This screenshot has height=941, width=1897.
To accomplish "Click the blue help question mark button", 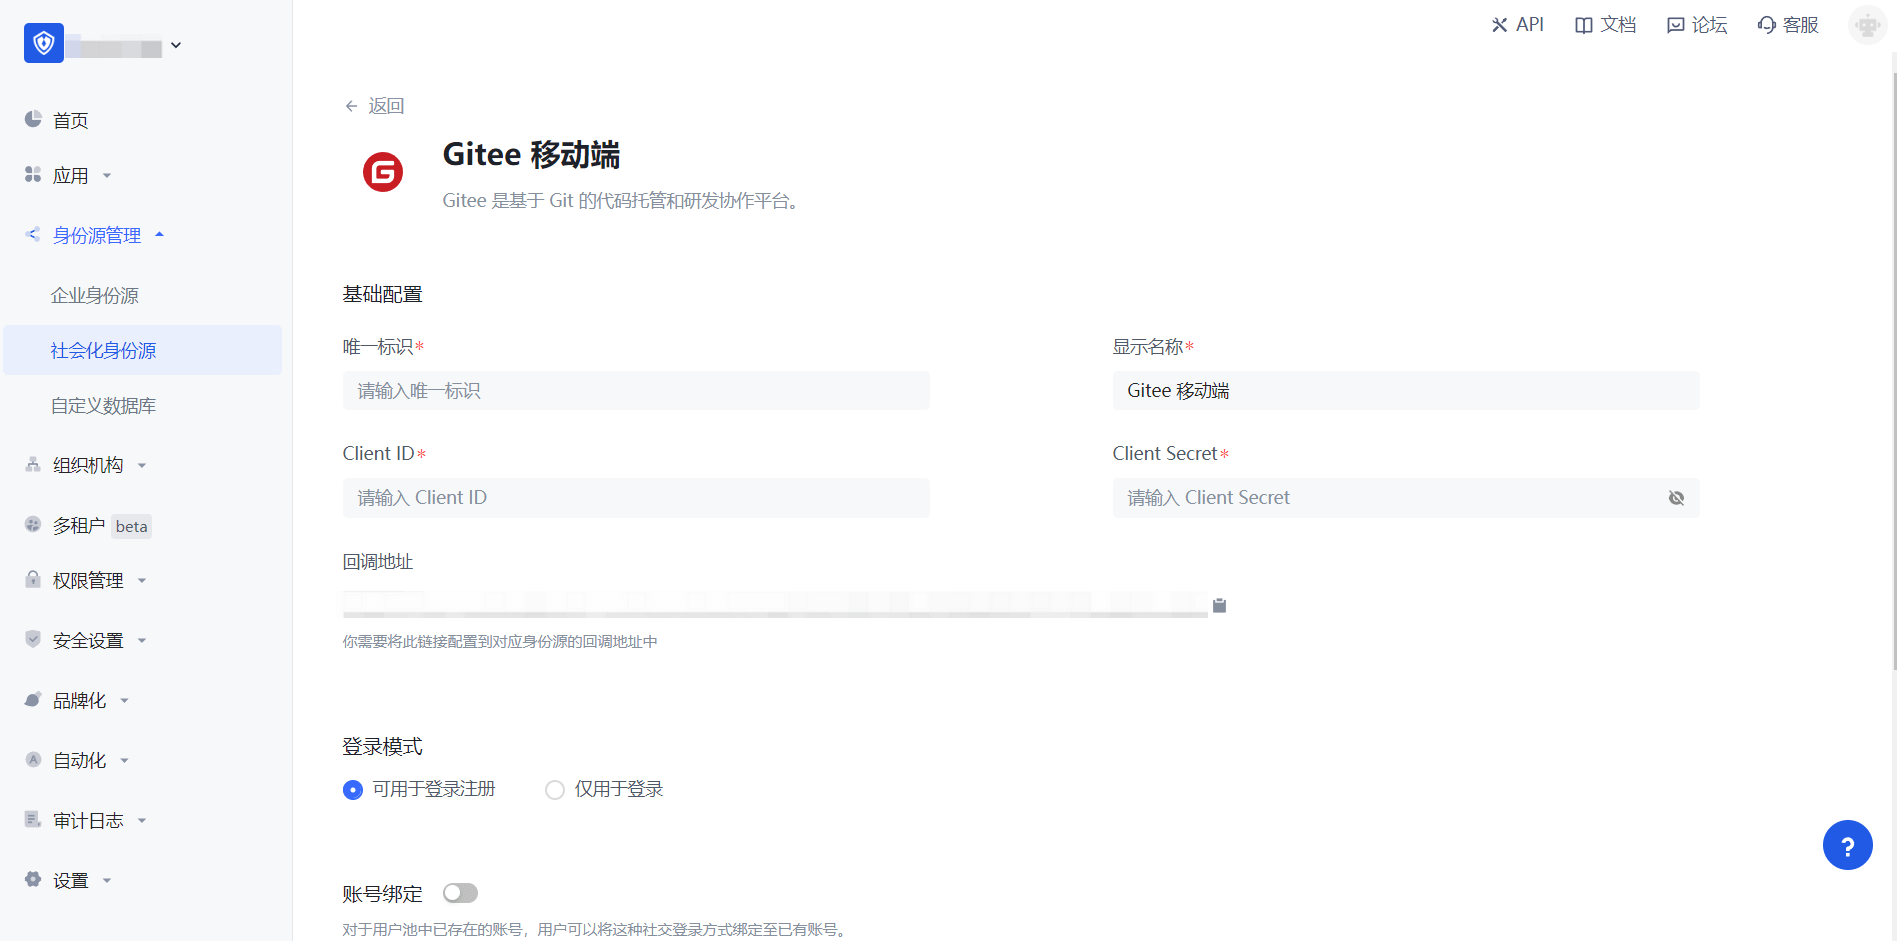I will point(1847,846).
